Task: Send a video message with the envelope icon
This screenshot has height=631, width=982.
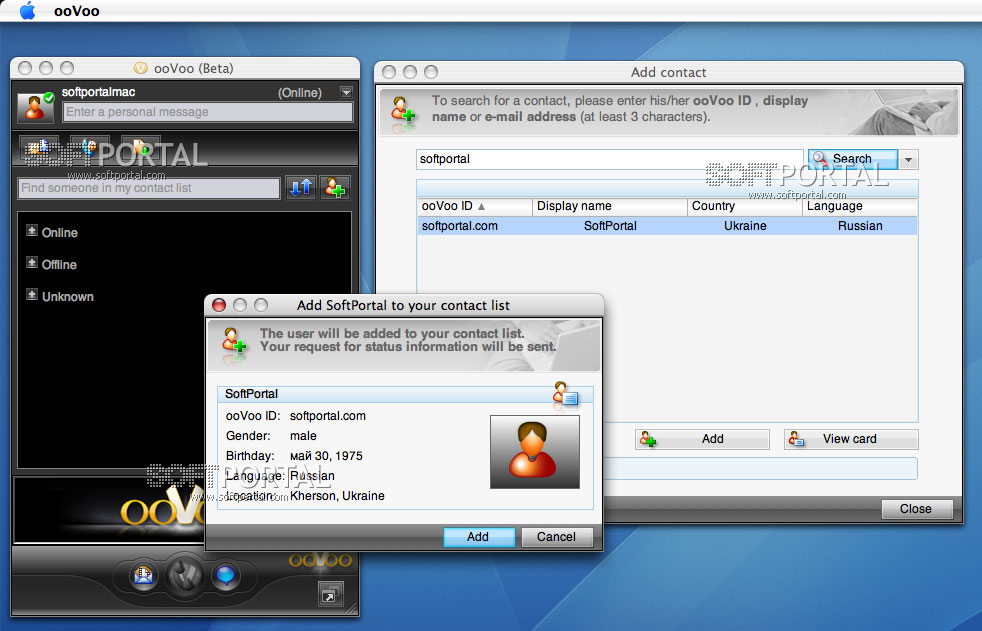Action: [144, 575]
